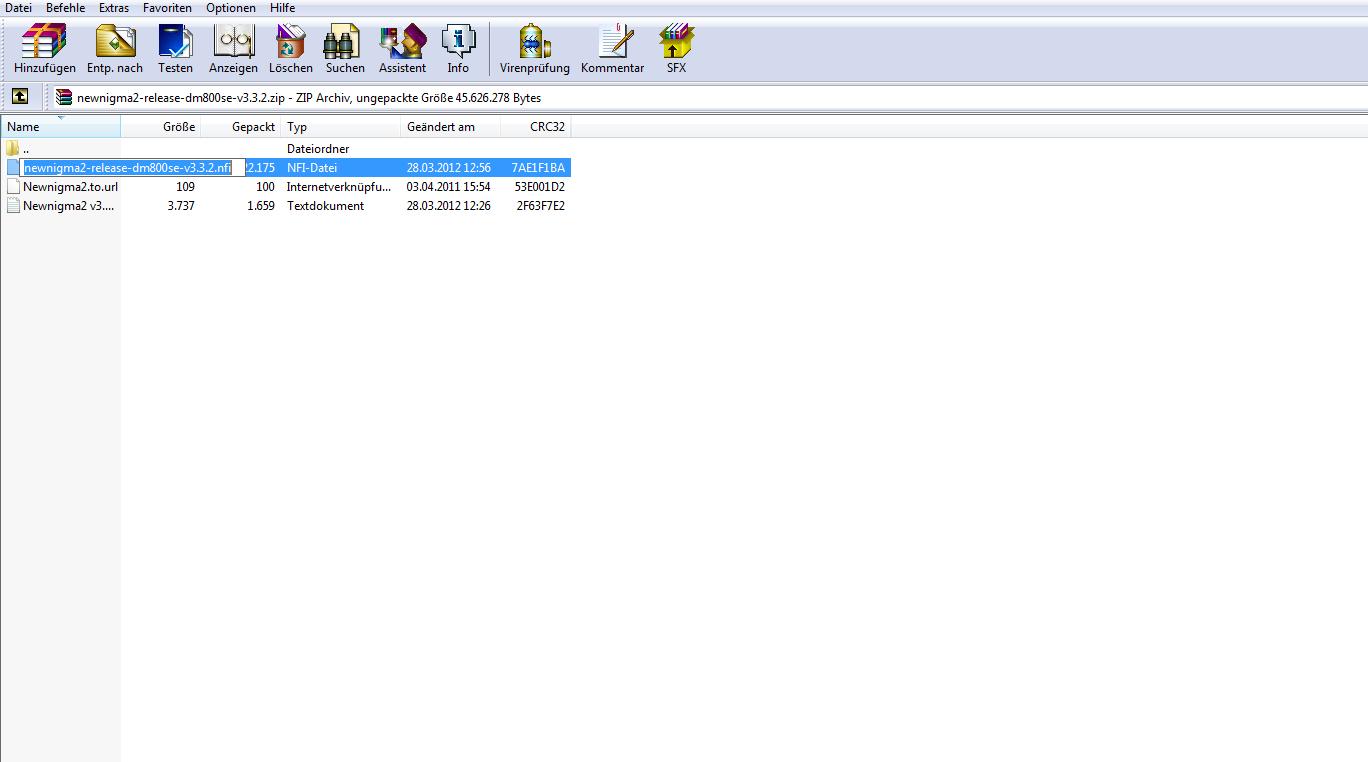This screenshot has height=762, width=1368.
Task: Run Testen on the archive
Action: click(175, 49)
